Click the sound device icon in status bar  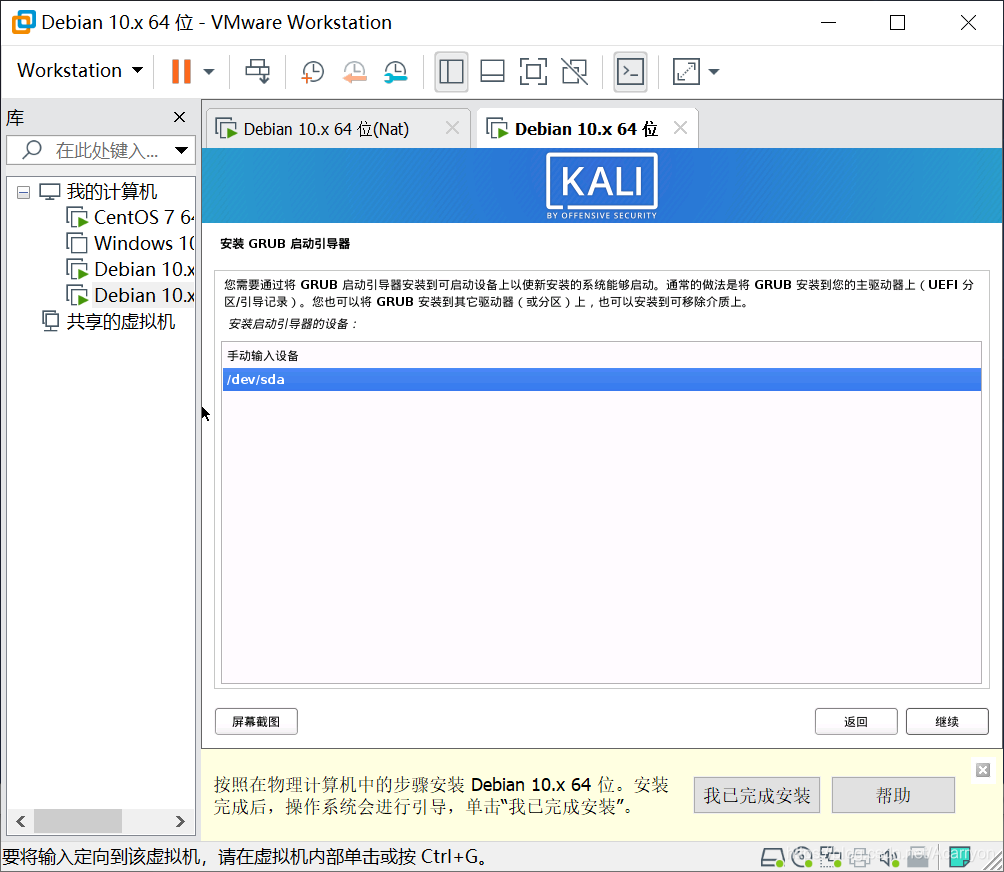coord(889,857)
